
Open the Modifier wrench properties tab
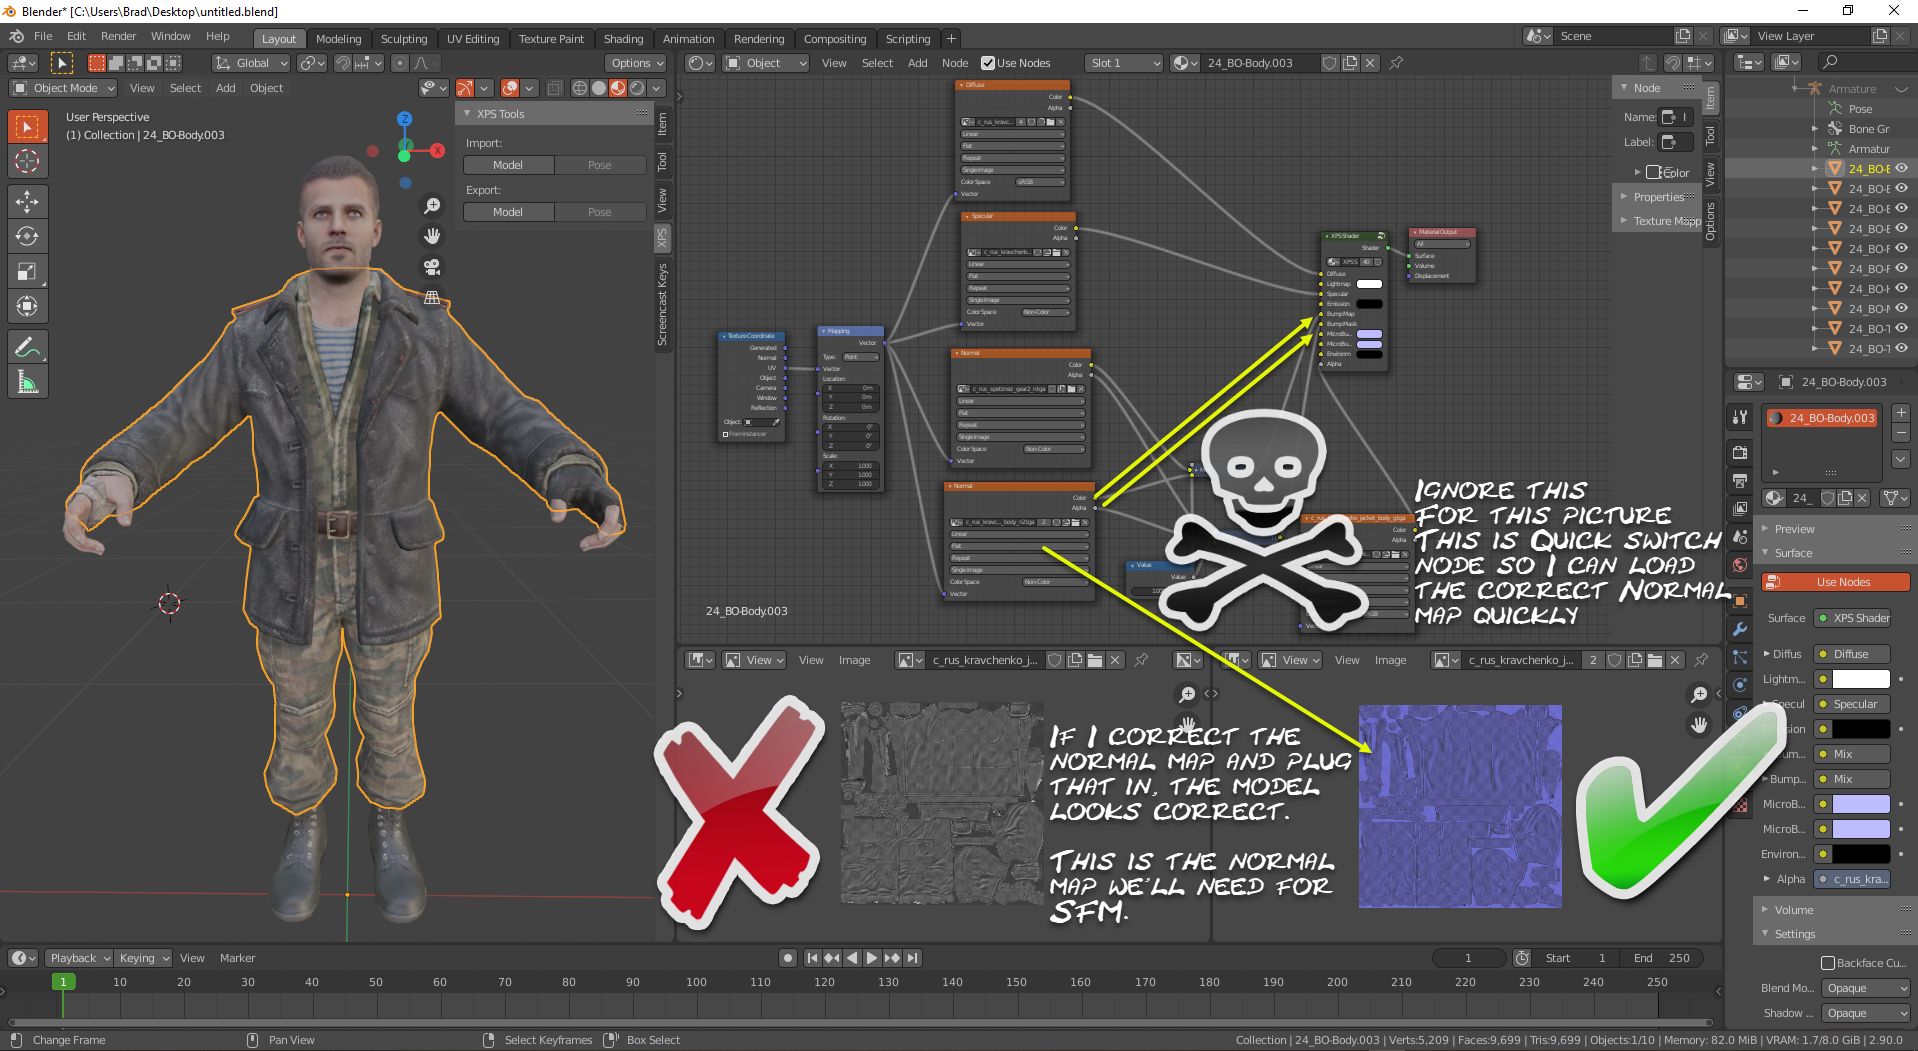(1740, 628)
